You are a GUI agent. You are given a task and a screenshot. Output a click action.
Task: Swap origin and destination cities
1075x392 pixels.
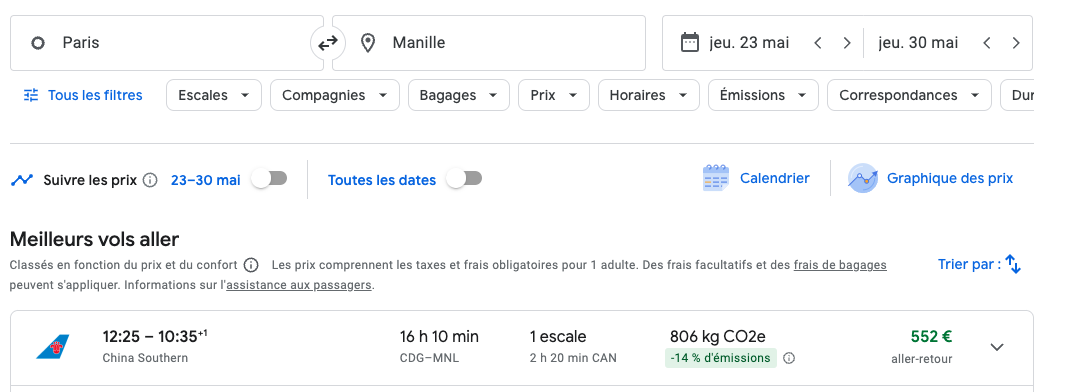click(x=328, y=43)
